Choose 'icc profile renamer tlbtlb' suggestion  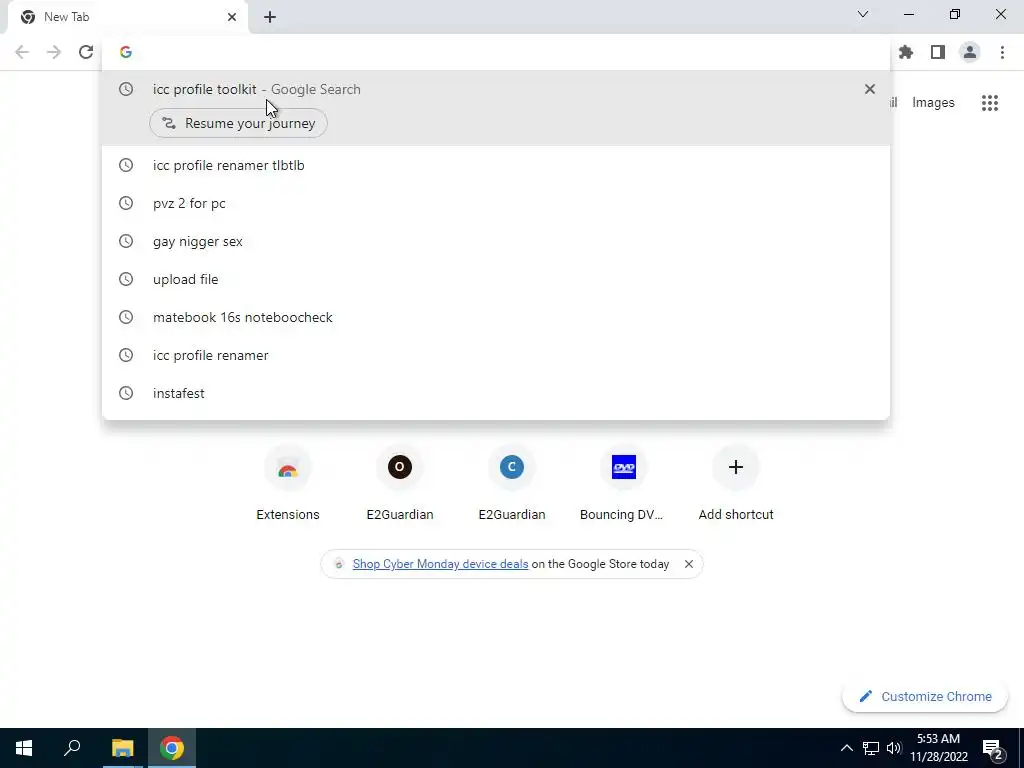coord(496,165)
